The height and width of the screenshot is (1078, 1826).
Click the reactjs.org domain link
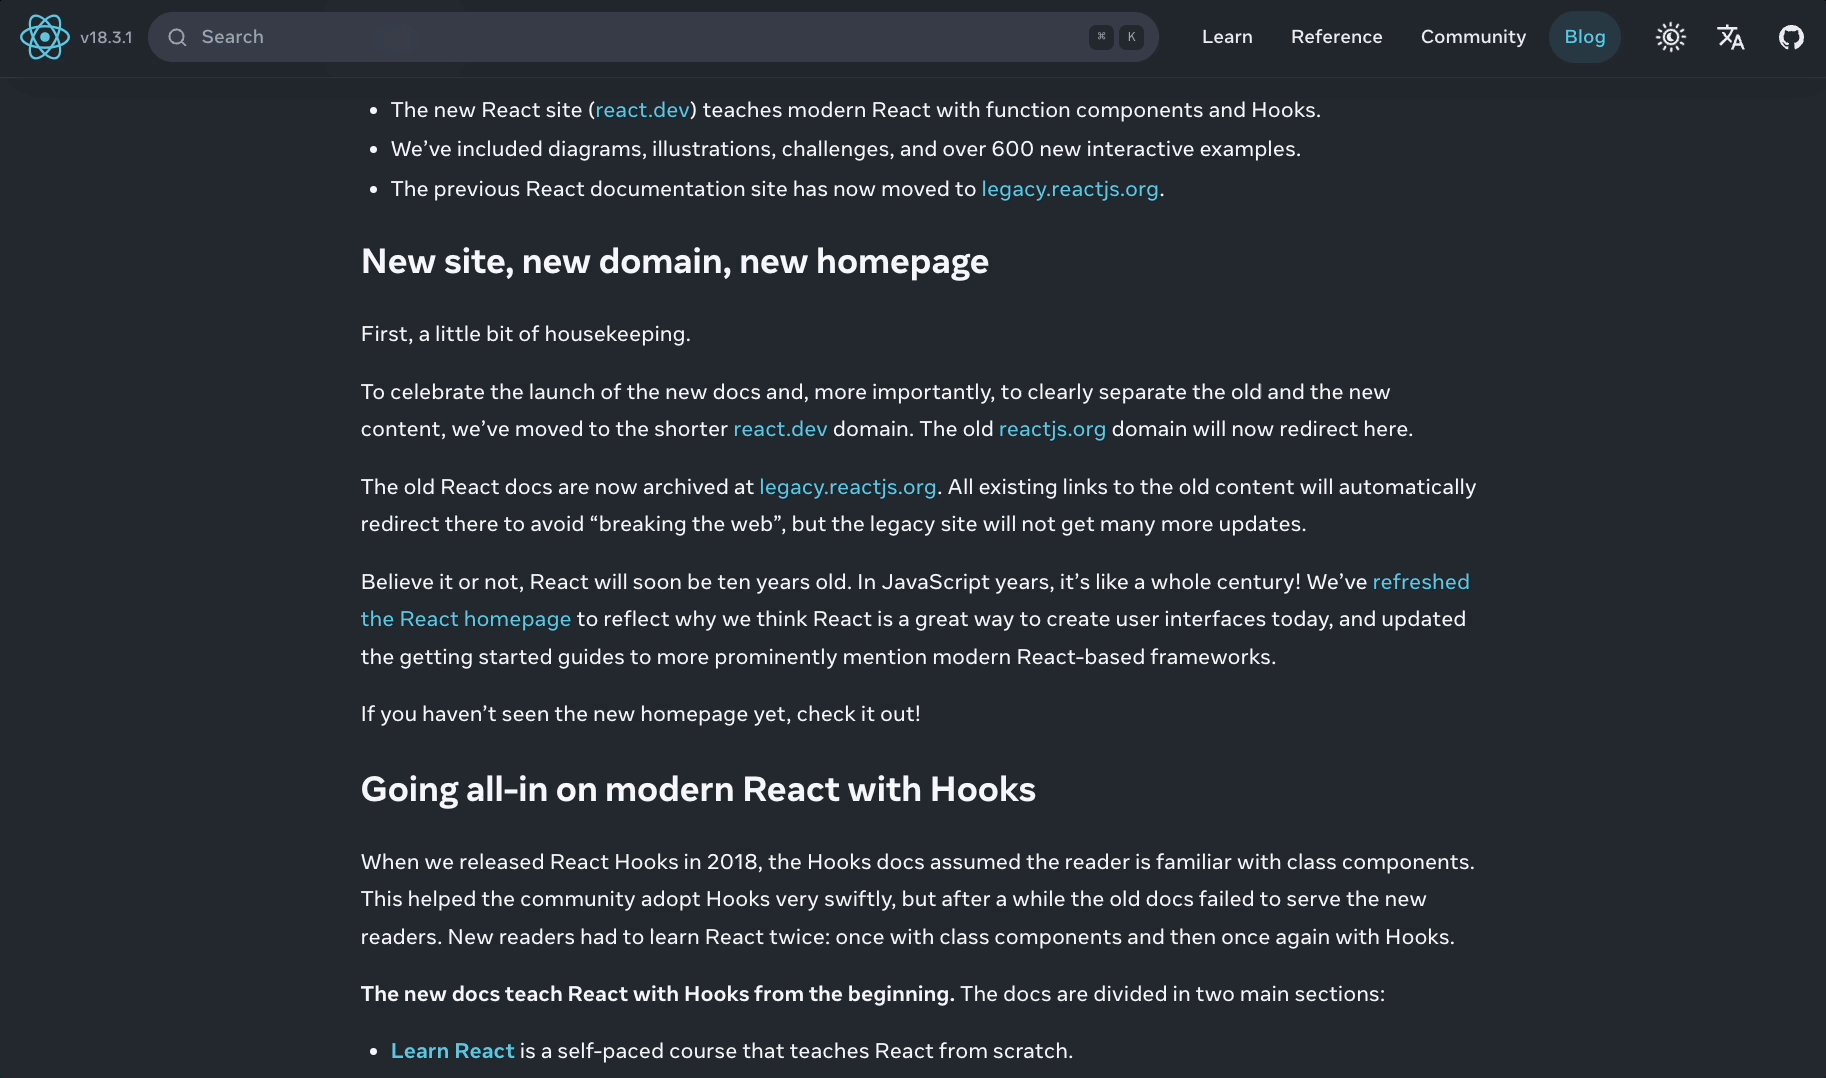[1052, 429]
